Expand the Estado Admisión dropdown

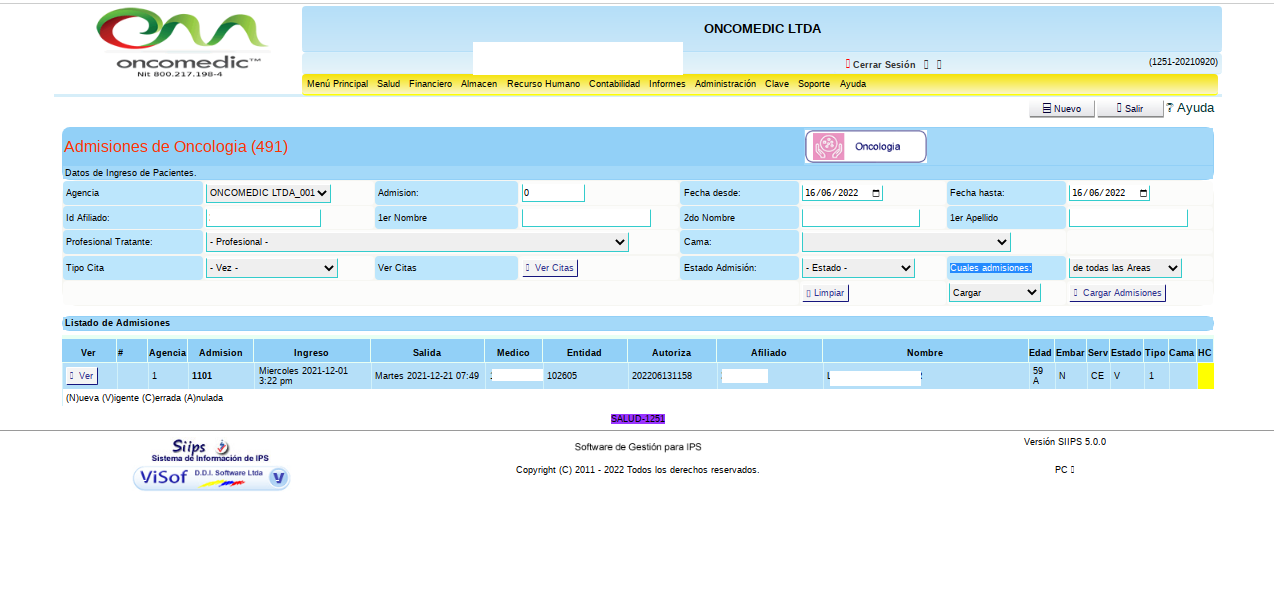pos(858,268)
